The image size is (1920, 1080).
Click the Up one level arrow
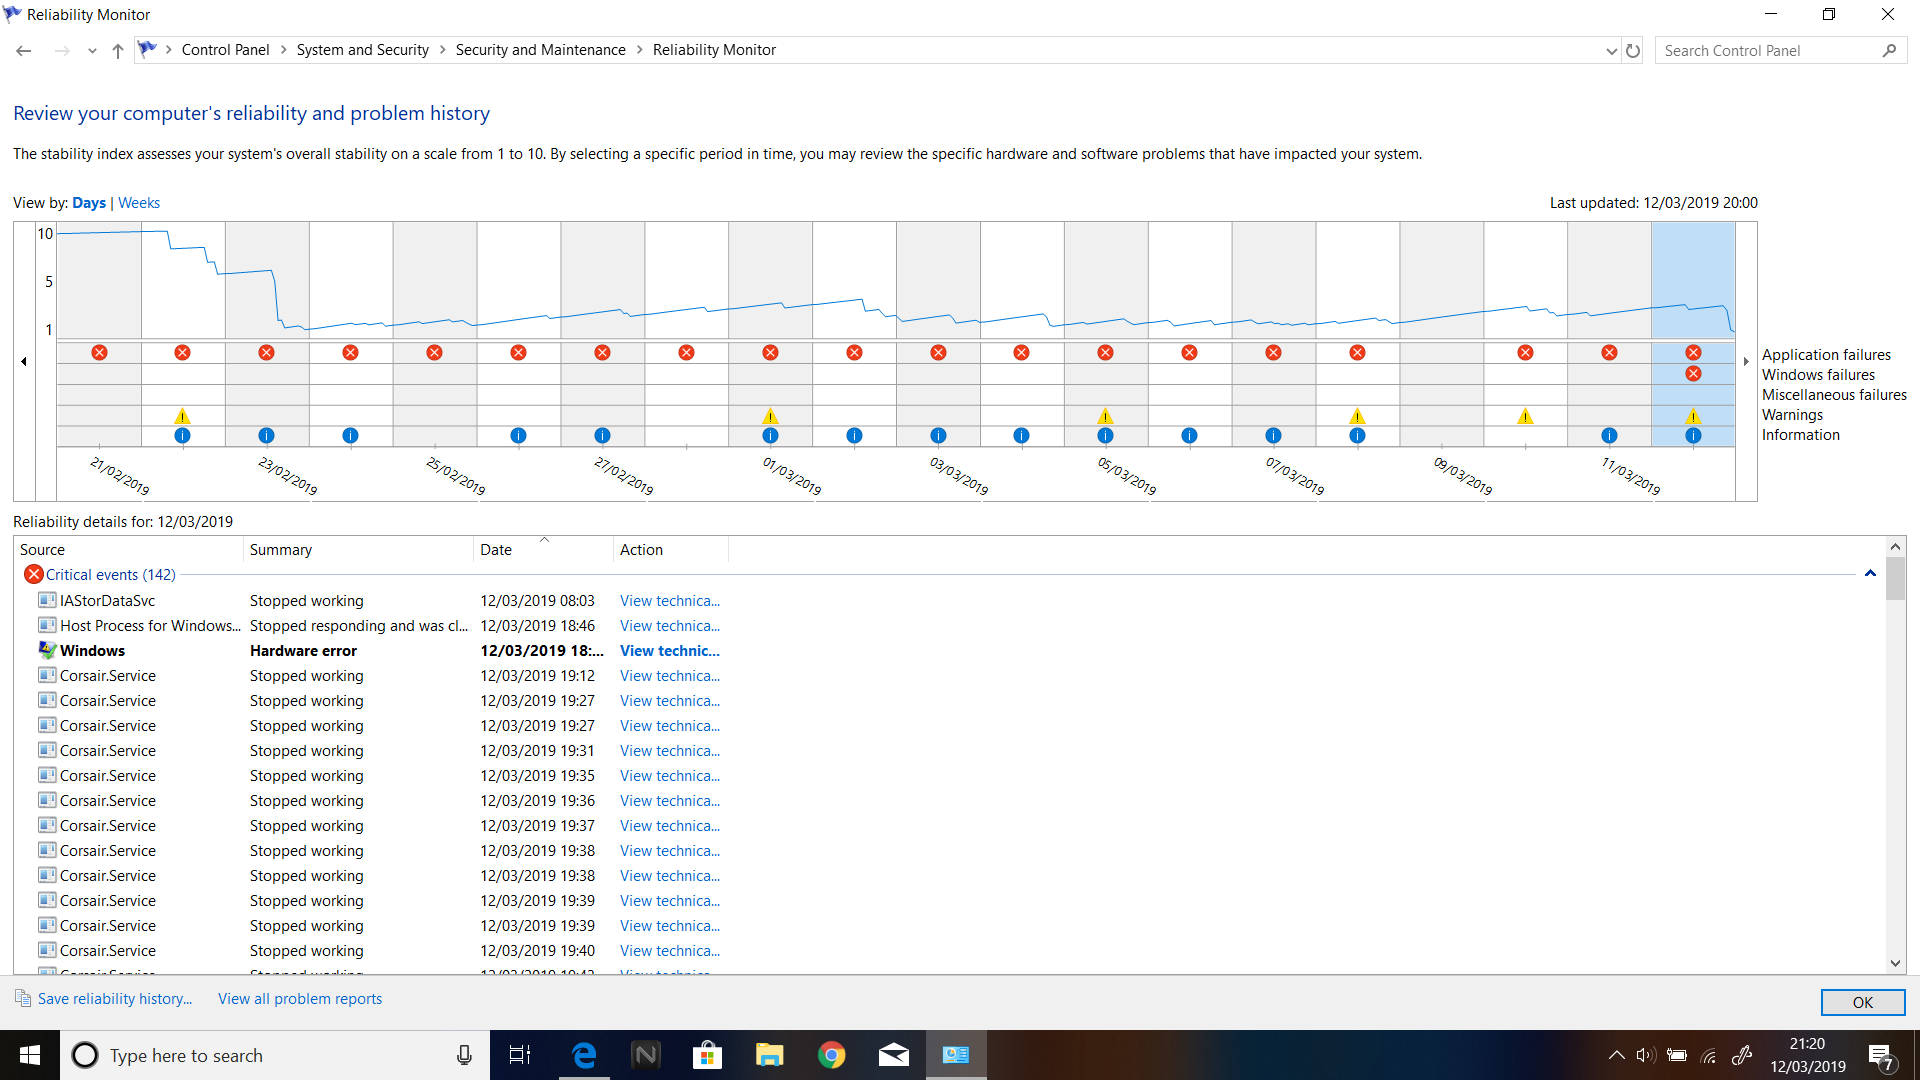tap(118, 51)
